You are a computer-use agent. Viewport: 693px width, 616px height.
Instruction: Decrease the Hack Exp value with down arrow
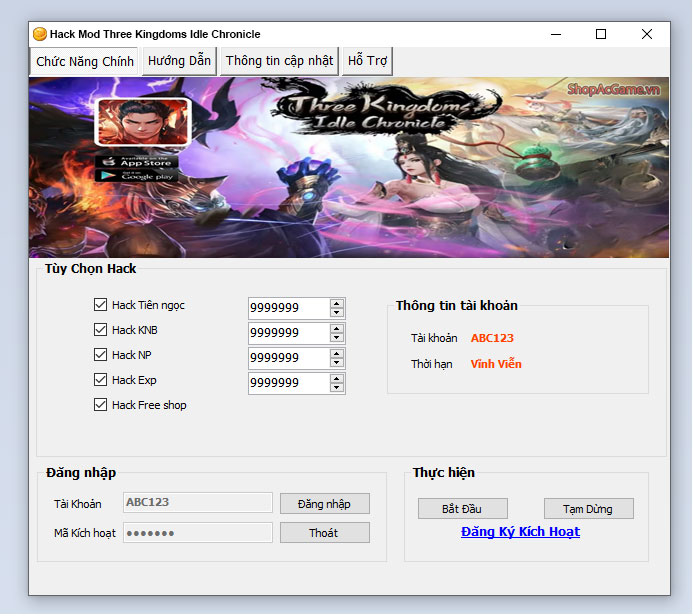coord(337,388)
